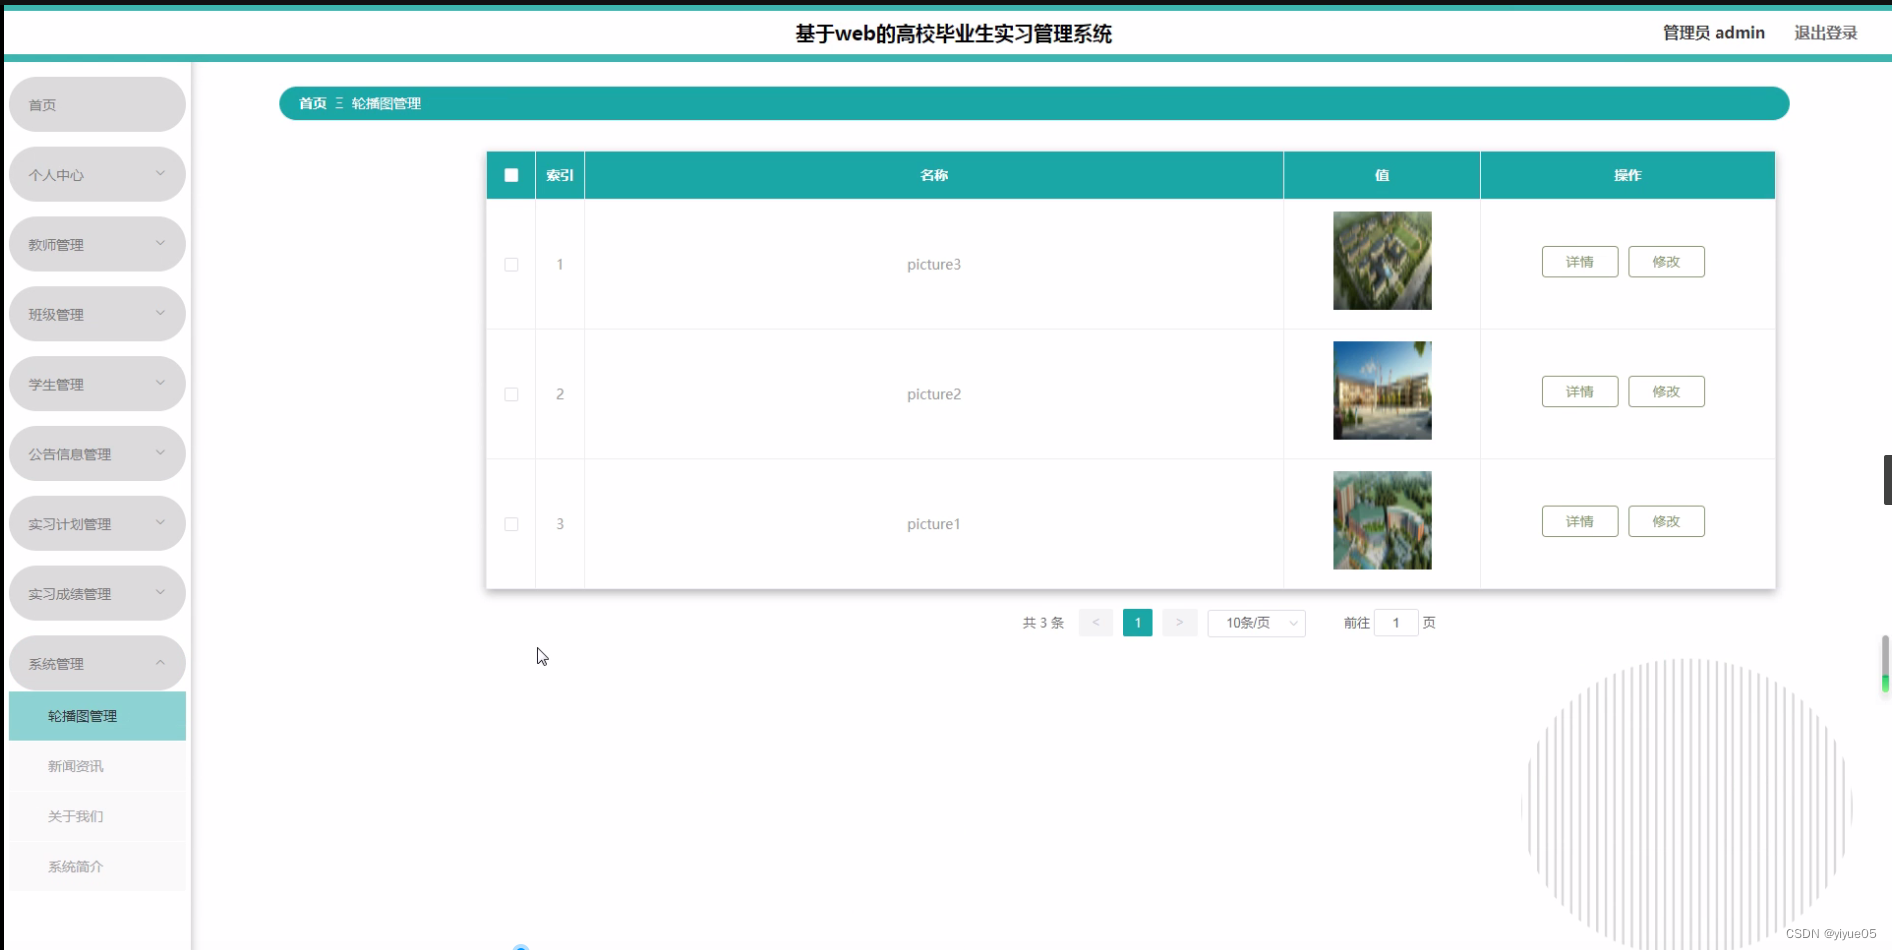Click 首页 in the breadcrumb bar
The height and width of the screenshot is (950, 1892).
tap(312, 104)
